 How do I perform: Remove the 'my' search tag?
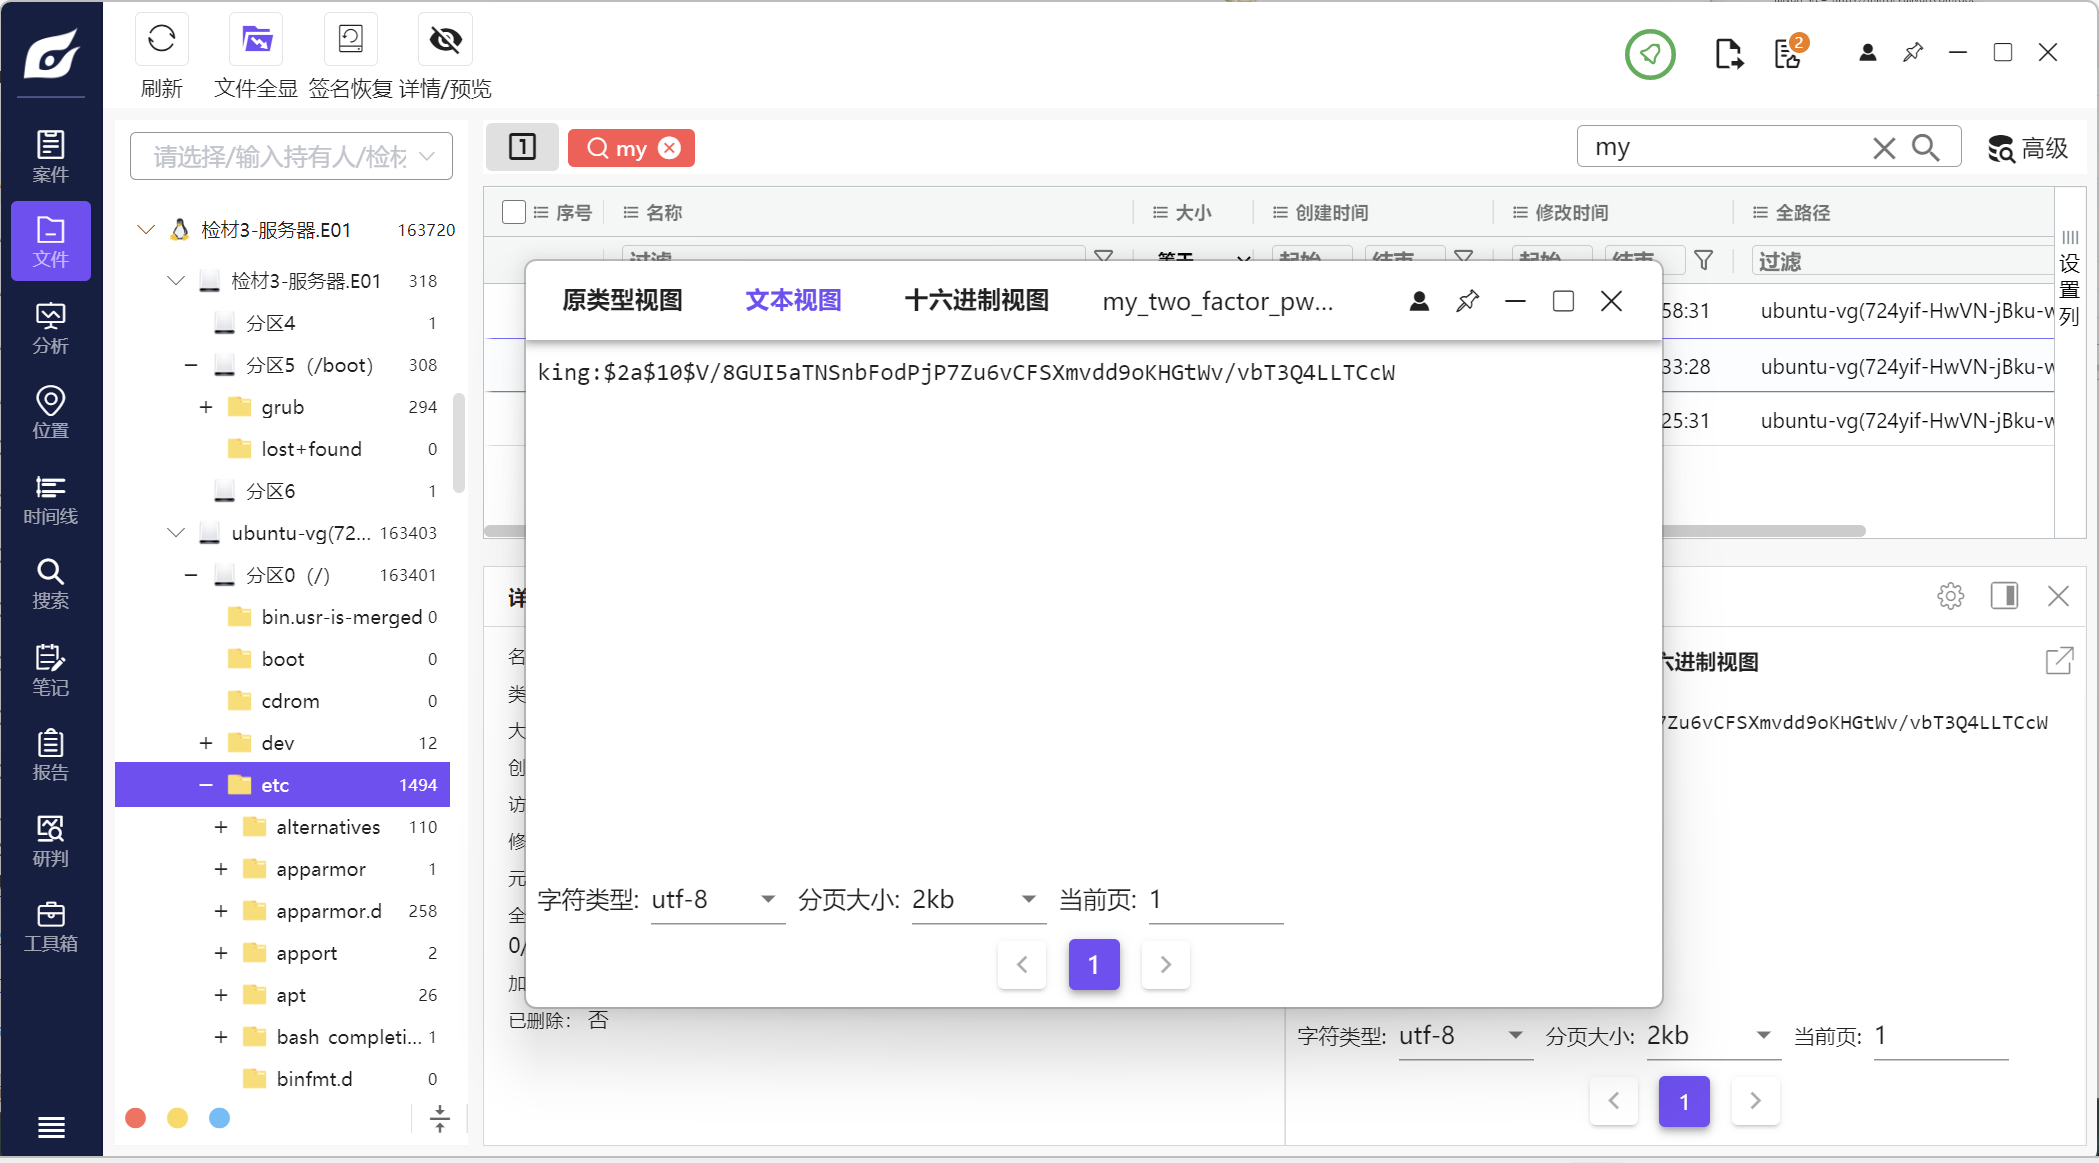click(x=670, y=148)
